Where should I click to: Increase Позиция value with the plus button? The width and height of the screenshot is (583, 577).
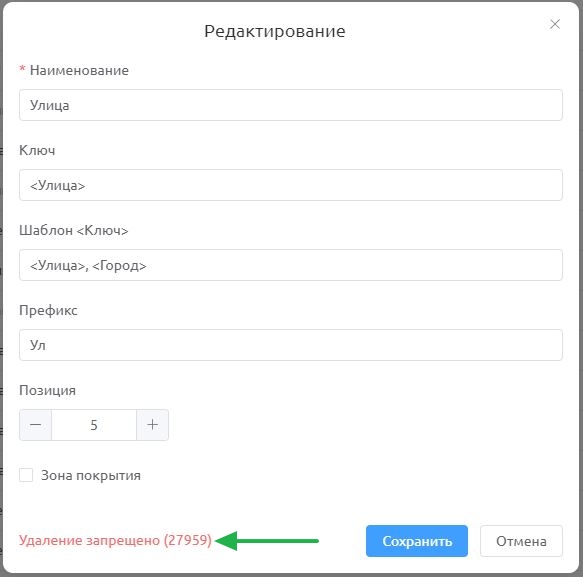152,425
